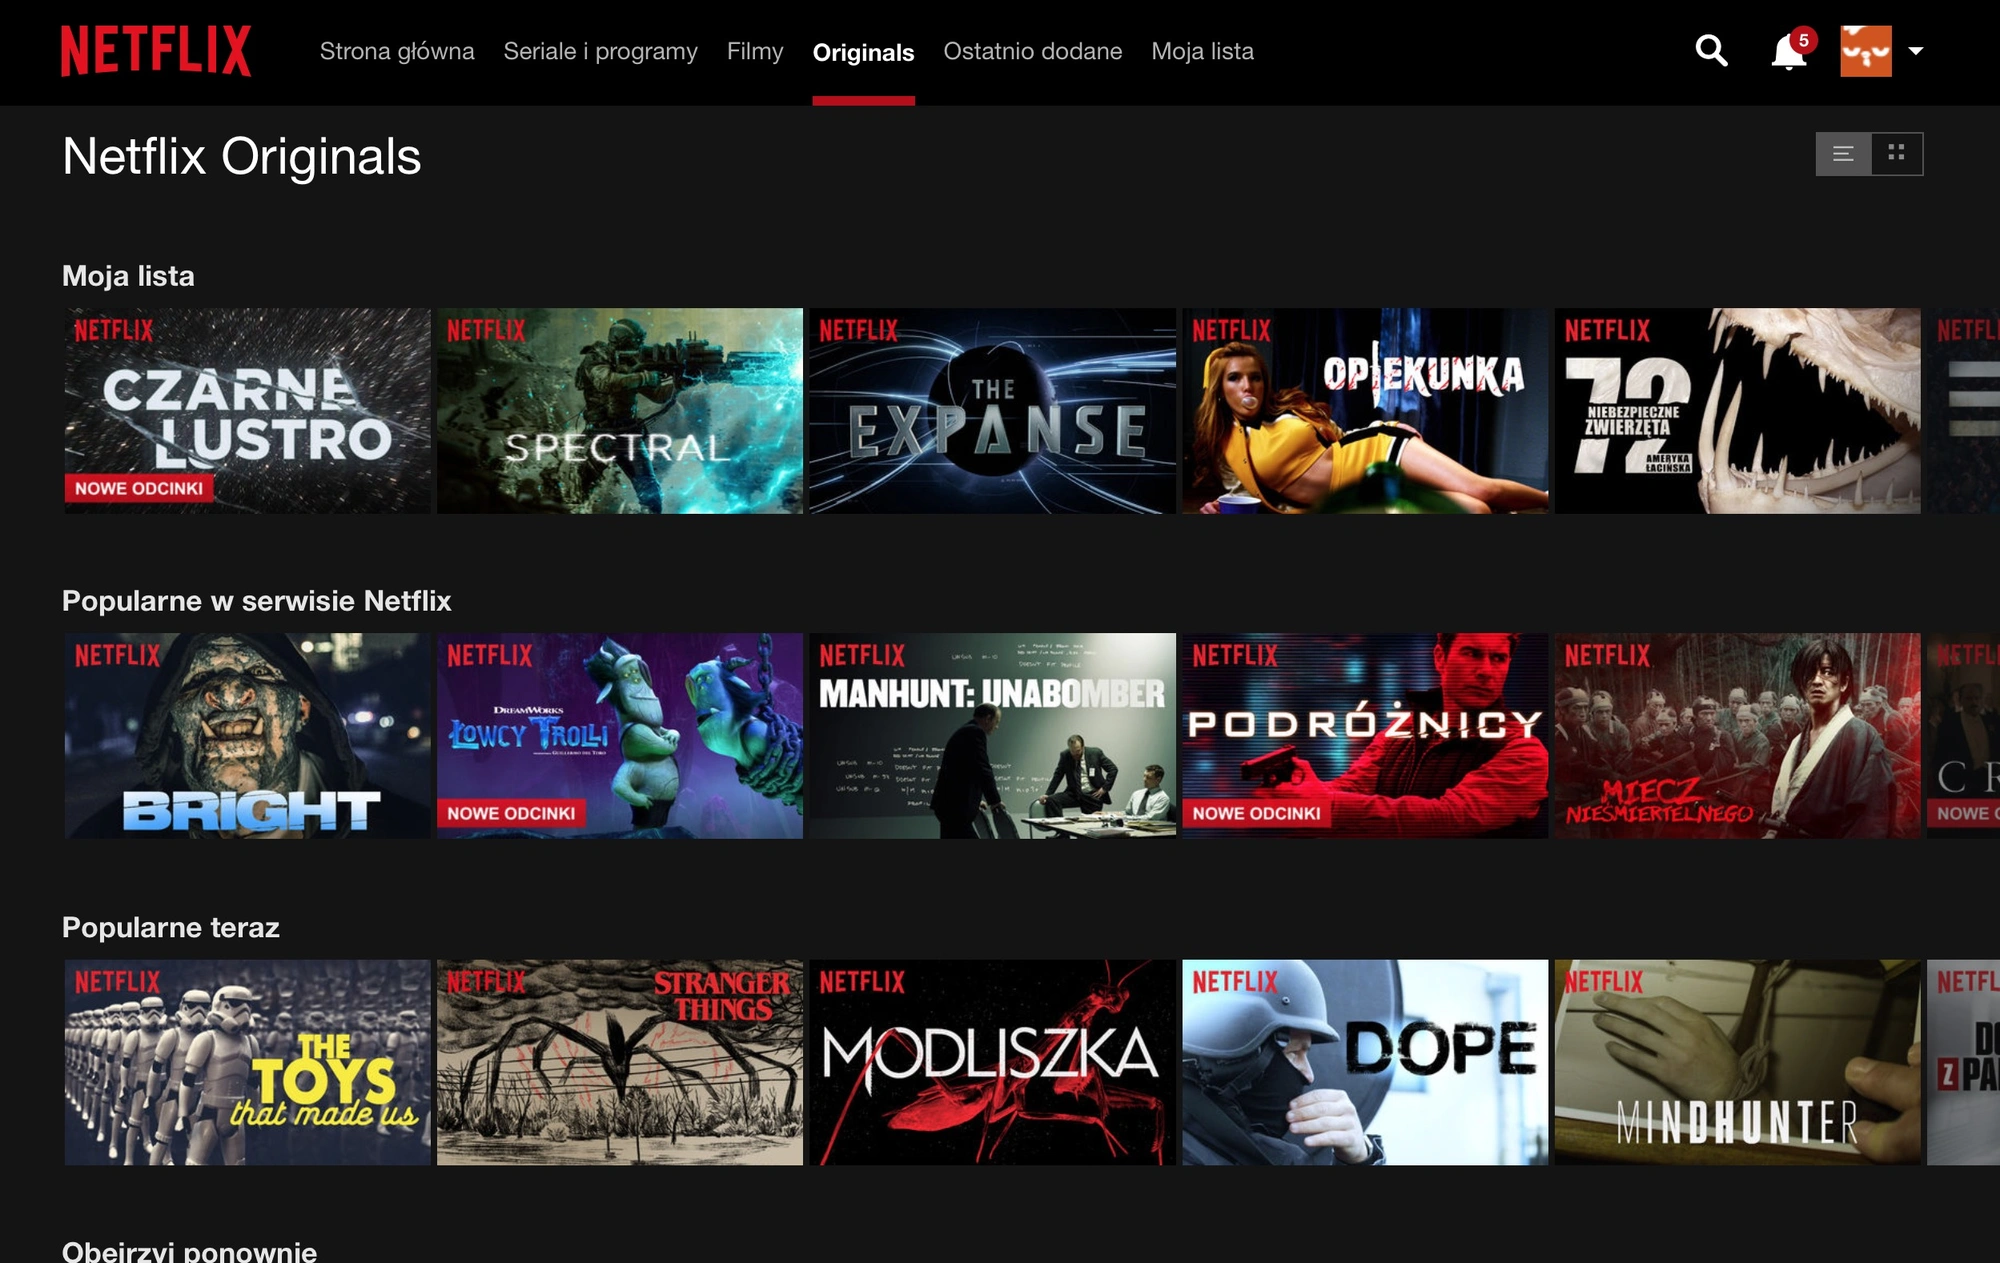
Task: Open the Bright movie thumbnail
Action: coord(247,736)
